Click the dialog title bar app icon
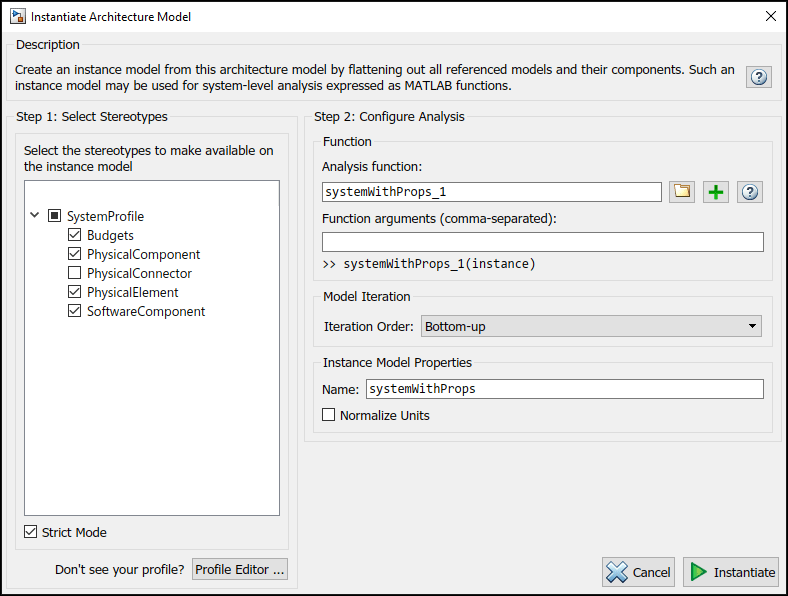The width and height of the screenshot is (788, 596). coord(18,16)
